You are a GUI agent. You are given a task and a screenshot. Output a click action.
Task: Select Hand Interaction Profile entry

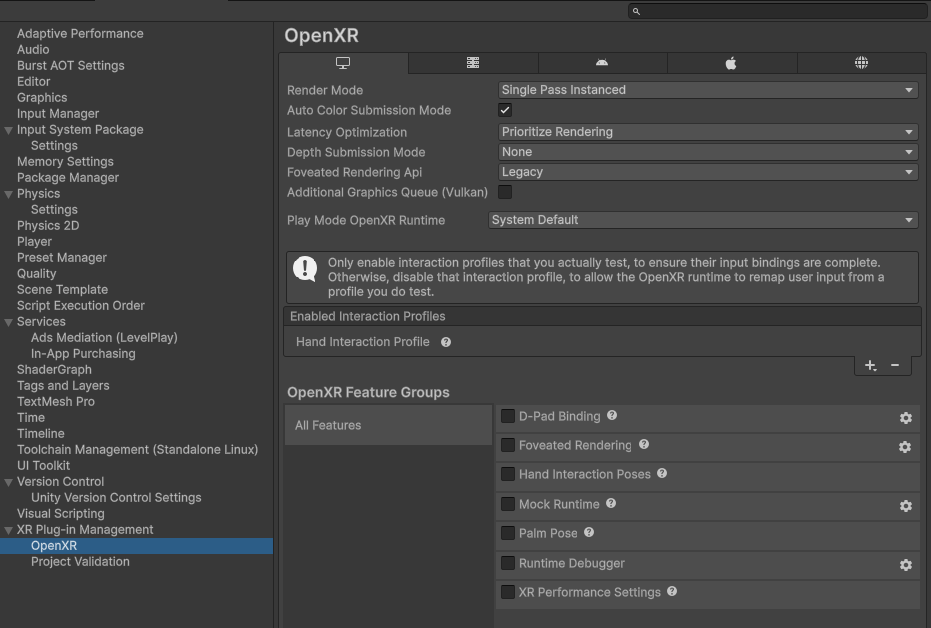point(602,342)
